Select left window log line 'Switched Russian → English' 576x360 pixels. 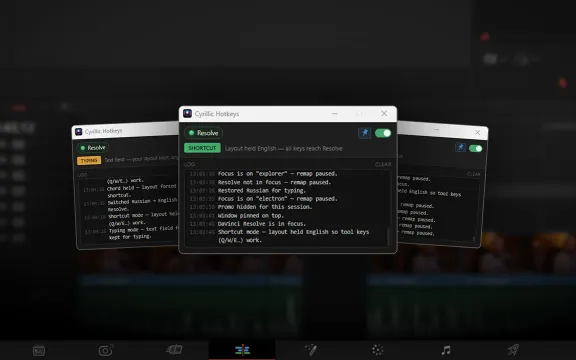(x=142, y=201)
